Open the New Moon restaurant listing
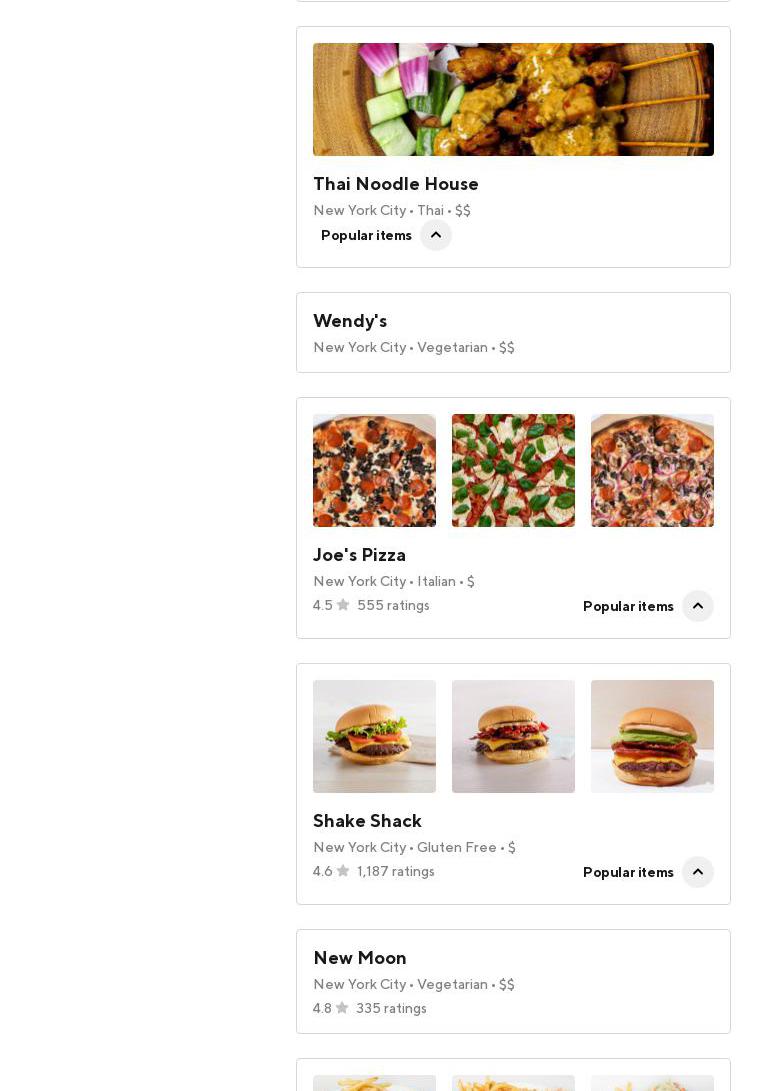 tap(360, 958)
